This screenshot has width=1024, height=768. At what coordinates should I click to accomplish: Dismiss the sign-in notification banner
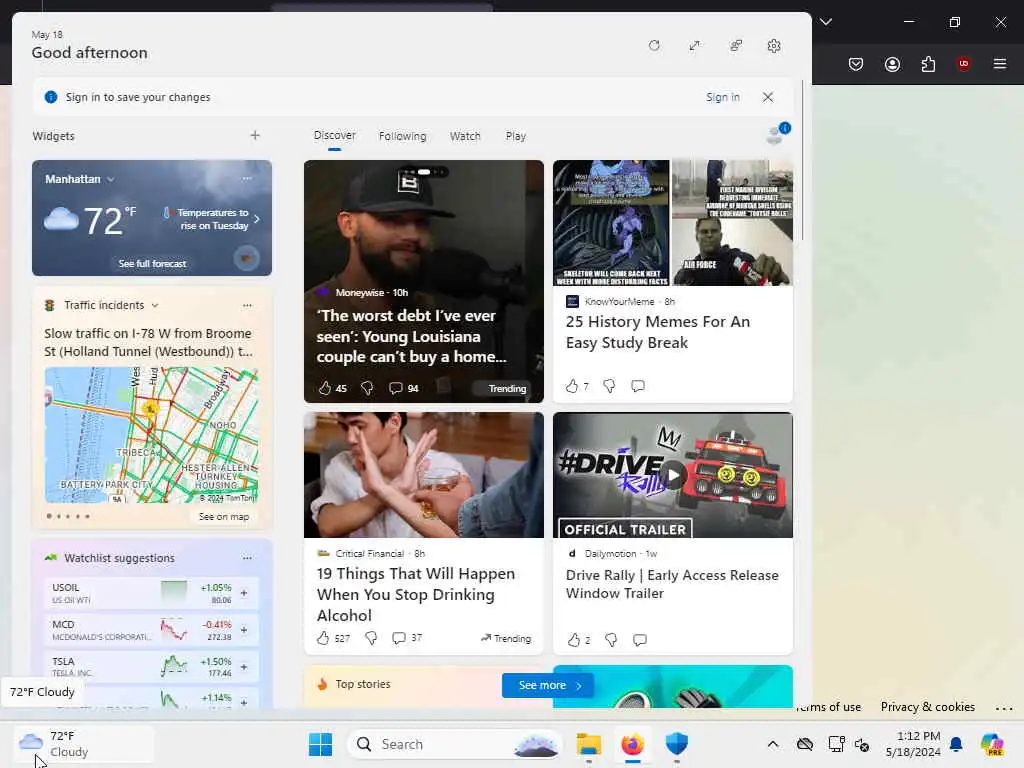coord(768,97)
